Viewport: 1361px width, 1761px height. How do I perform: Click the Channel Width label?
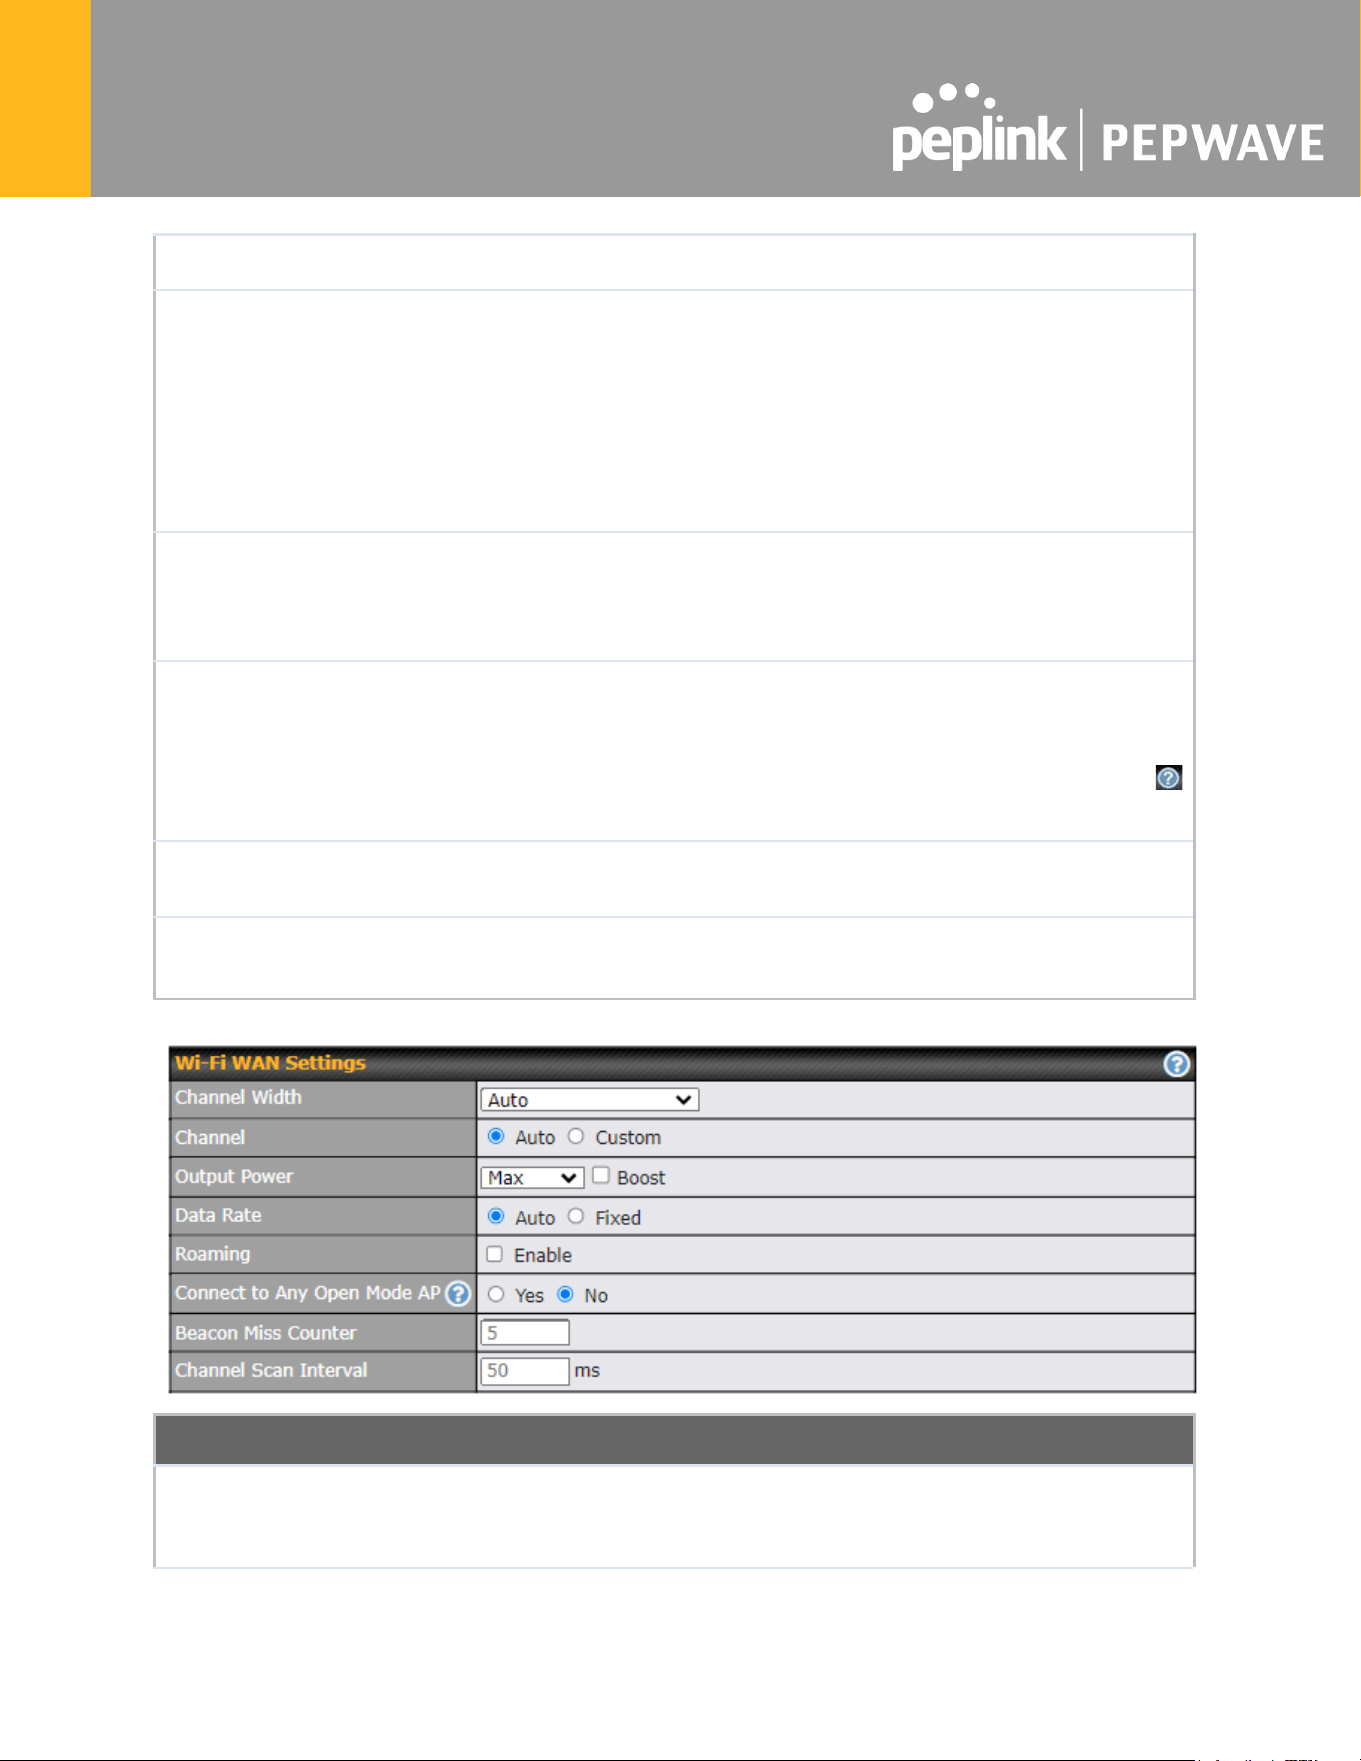pyautogui.click(x=238, y=1098)
